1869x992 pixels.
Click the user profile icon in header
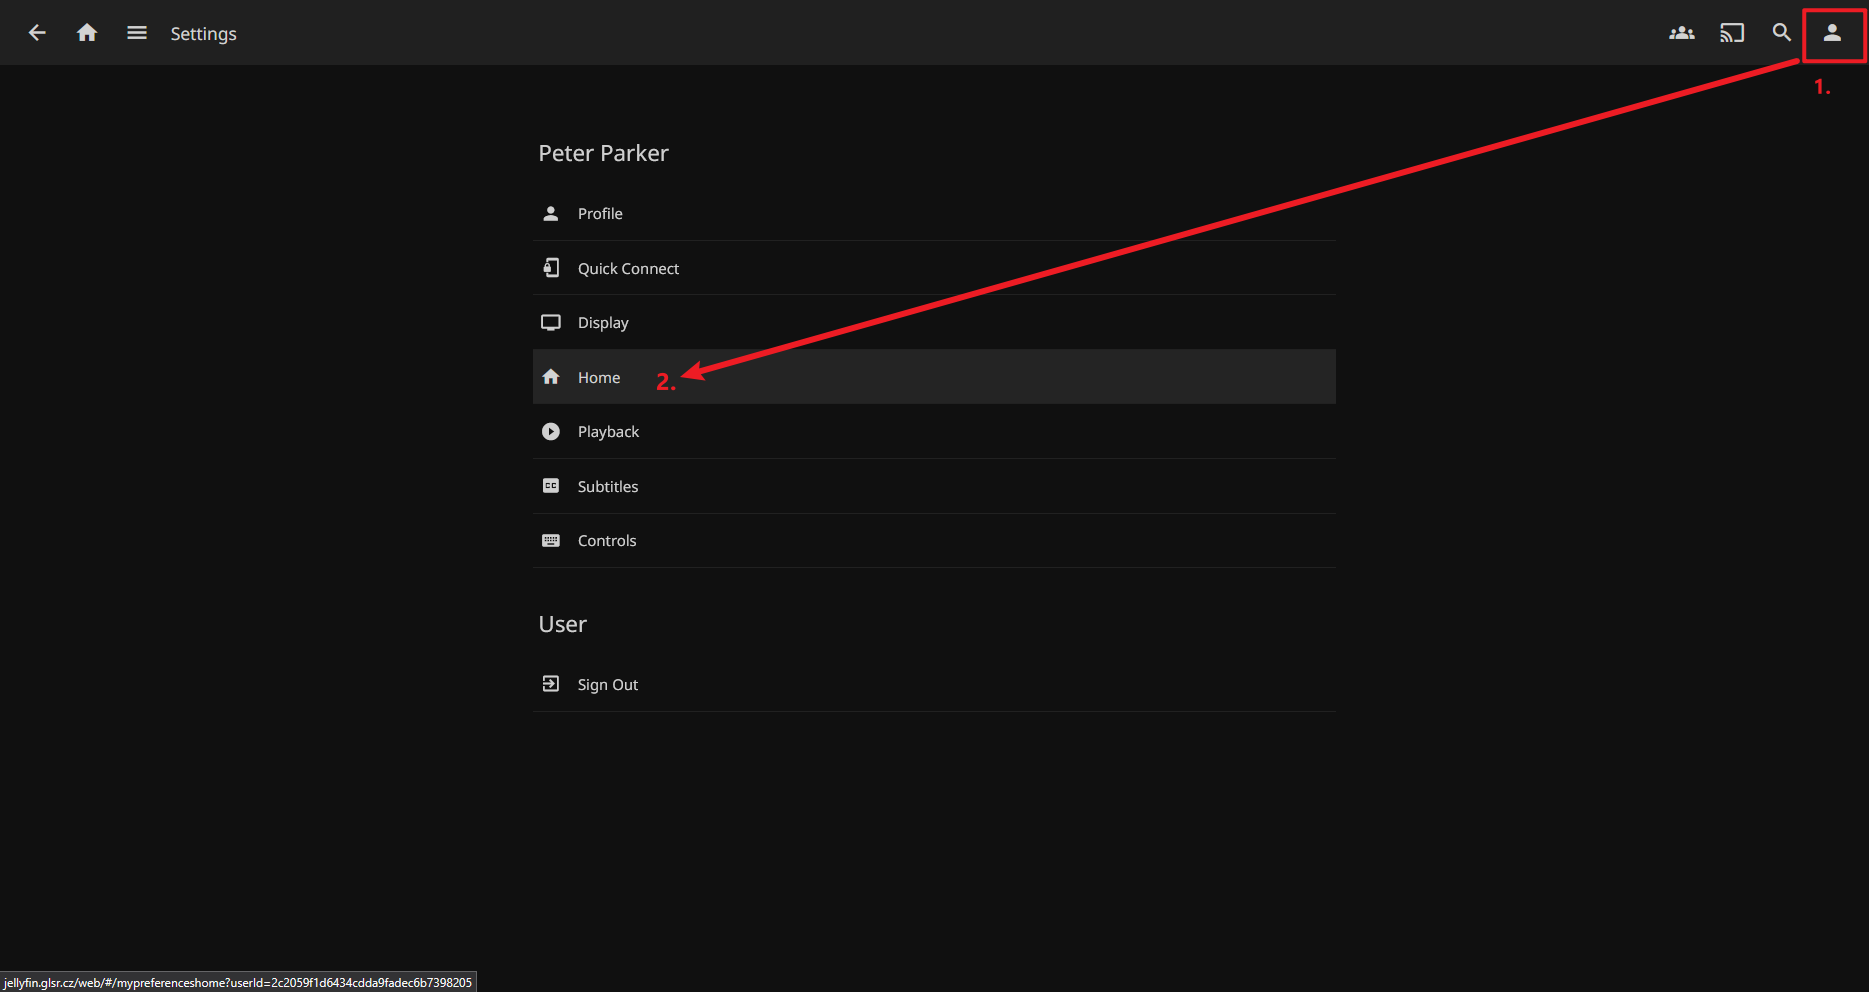coord(1832,33)
